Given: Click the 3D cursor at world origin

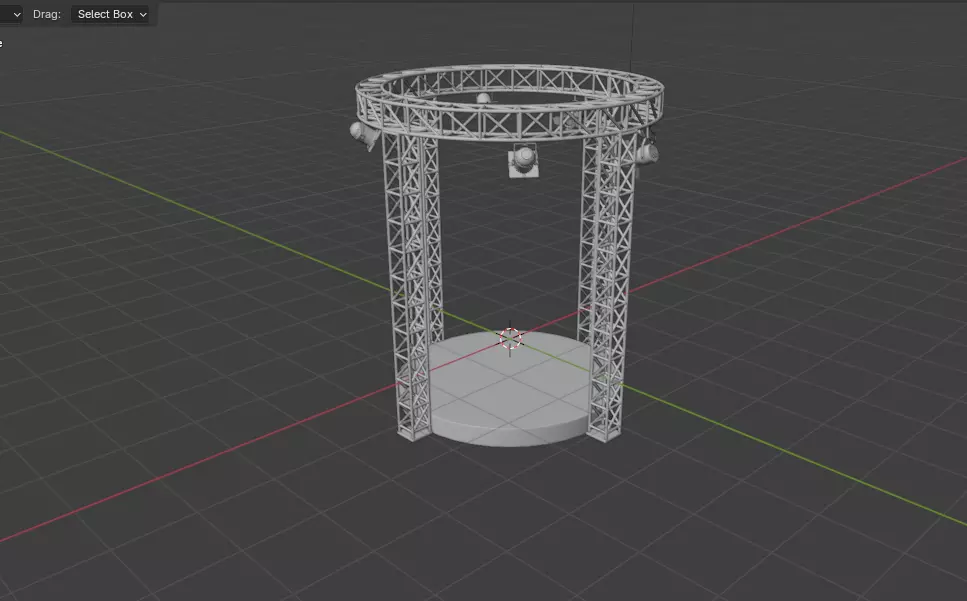Looking at the screenshot, I should tap(510, 338).
